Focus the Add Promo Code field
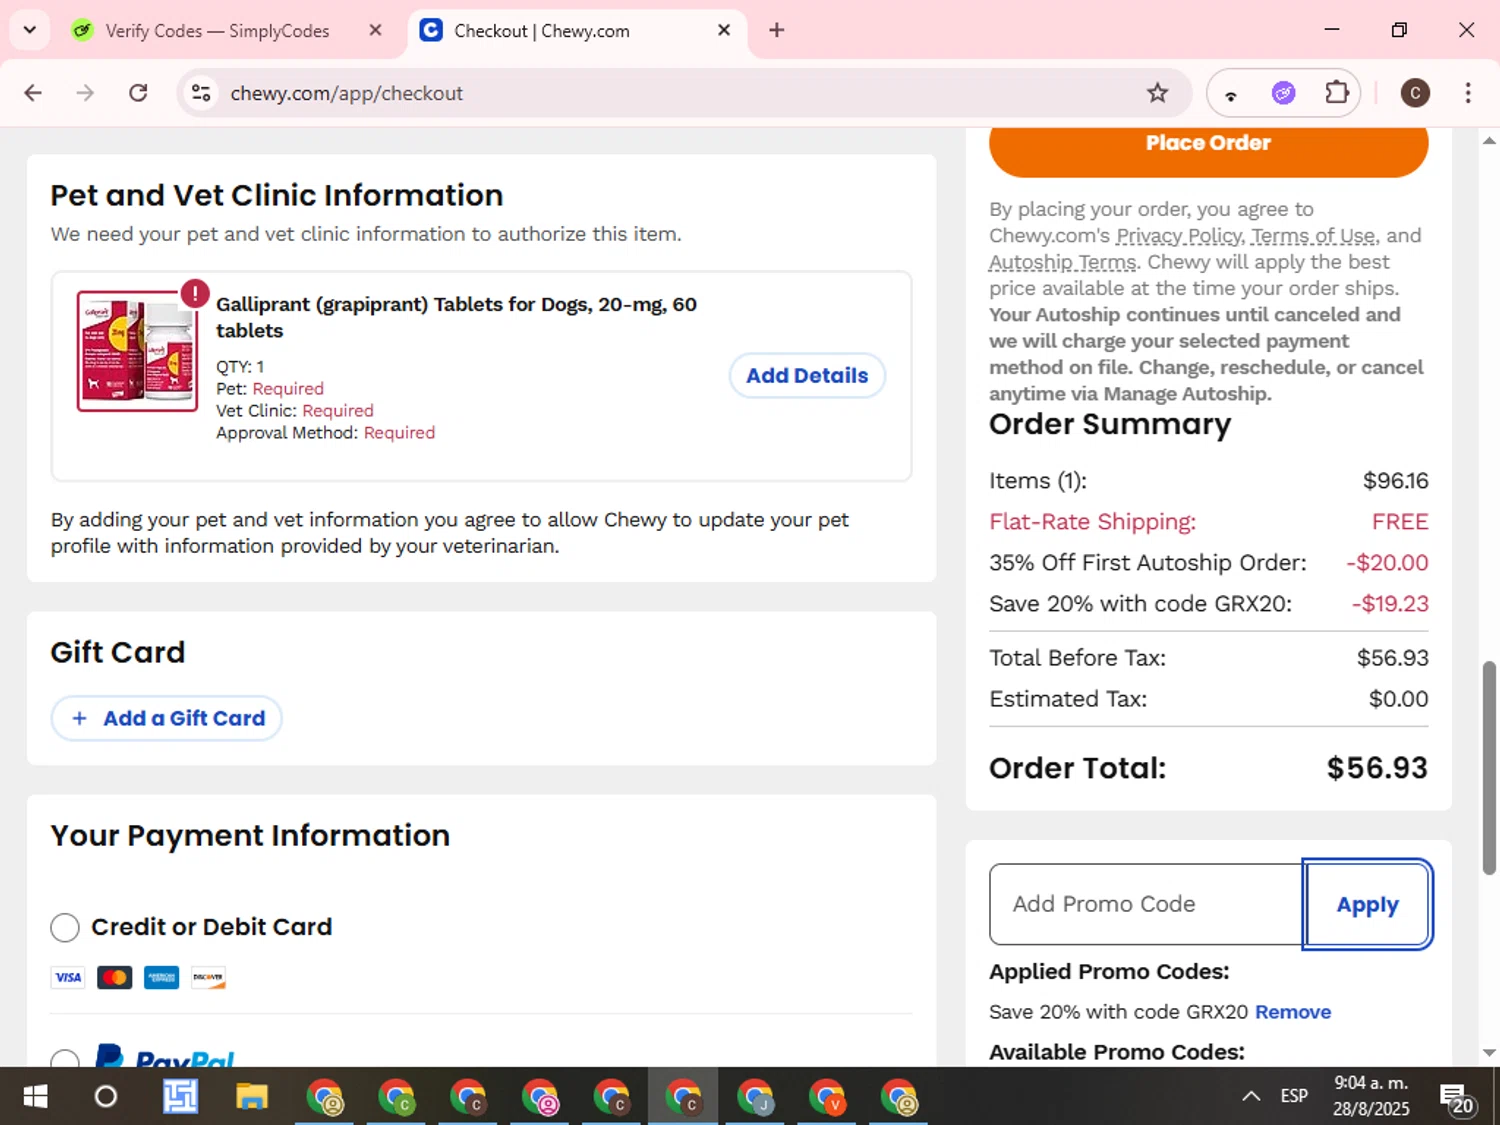Viewport: 1500px width, 1125px height. 1147,904
